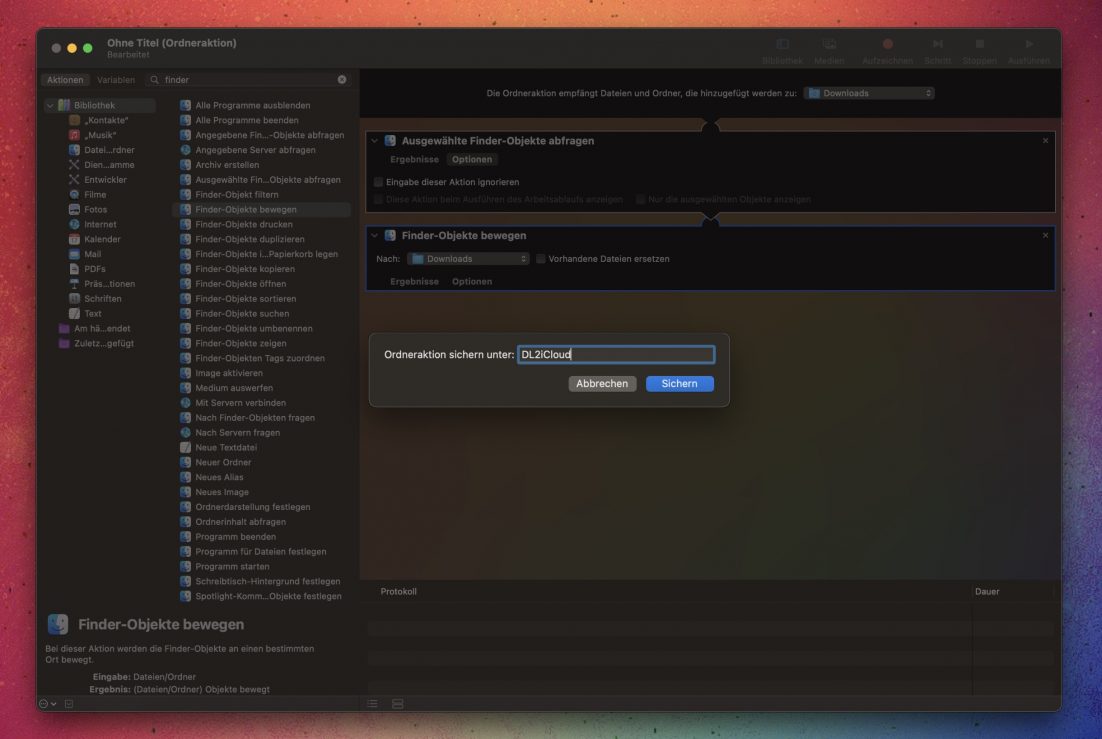The height and width of the screenshot is (739, 1102).
Task: Click the Bibliothek toolbar icon
Action: pos(782,44)
